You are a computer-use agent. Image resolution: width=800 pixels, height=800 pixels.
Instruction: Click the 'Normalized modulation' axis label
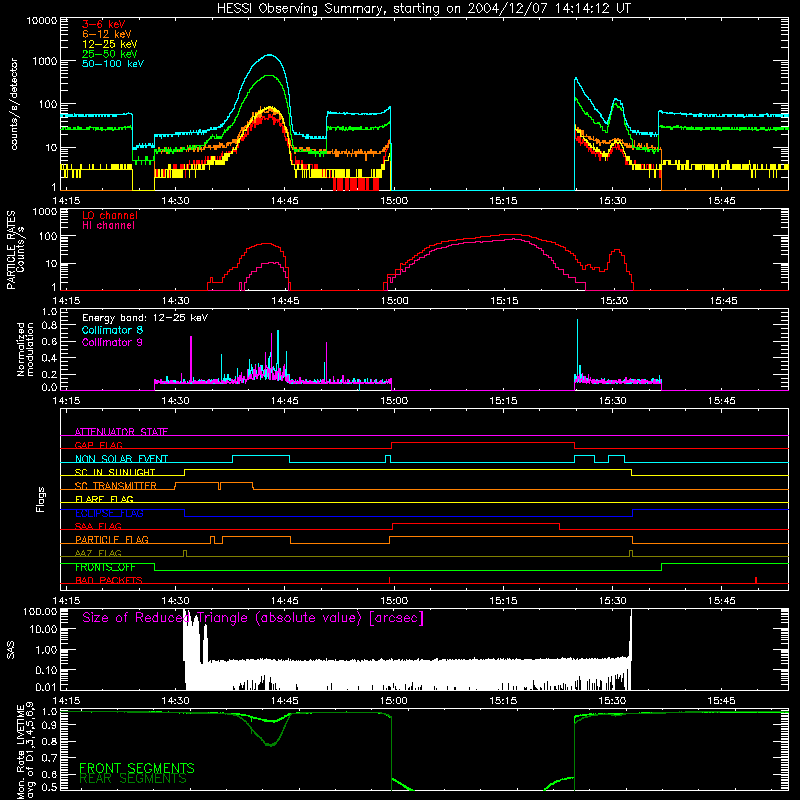[x=25, y=349]
